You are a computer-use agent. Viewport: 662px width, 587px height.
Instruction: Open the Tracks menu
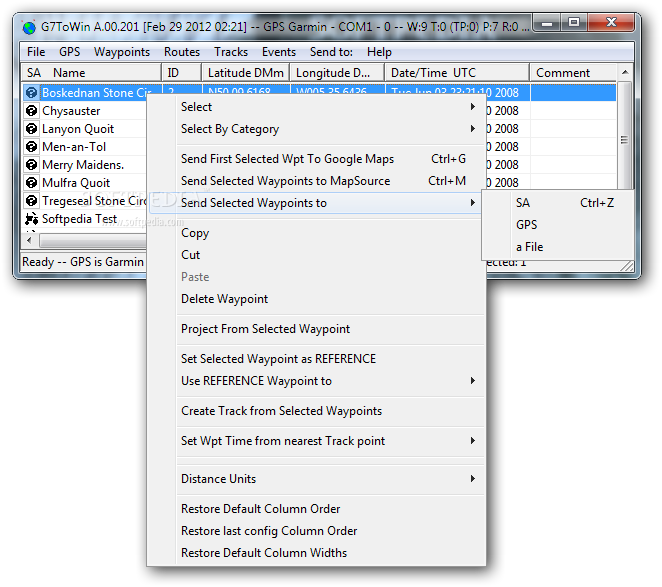(231, 52)
